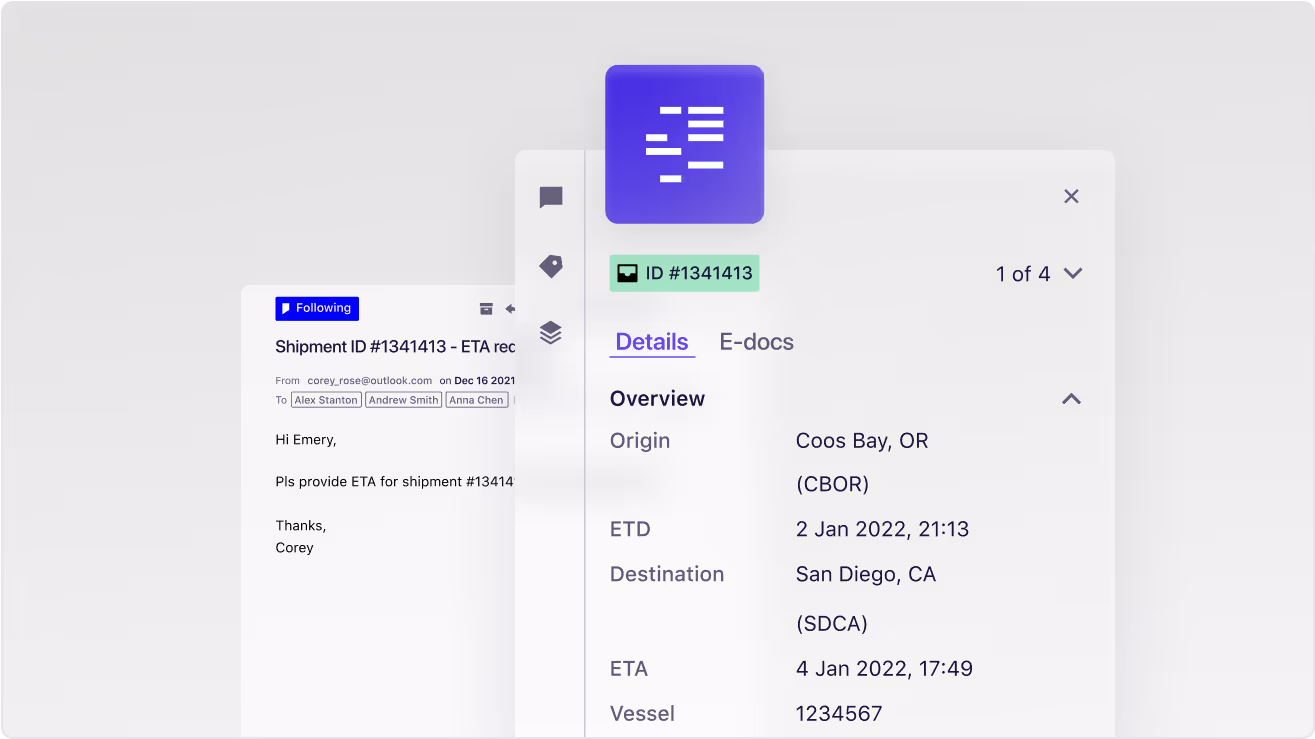Click destination value San Diego, CA

tap(866, 574)
